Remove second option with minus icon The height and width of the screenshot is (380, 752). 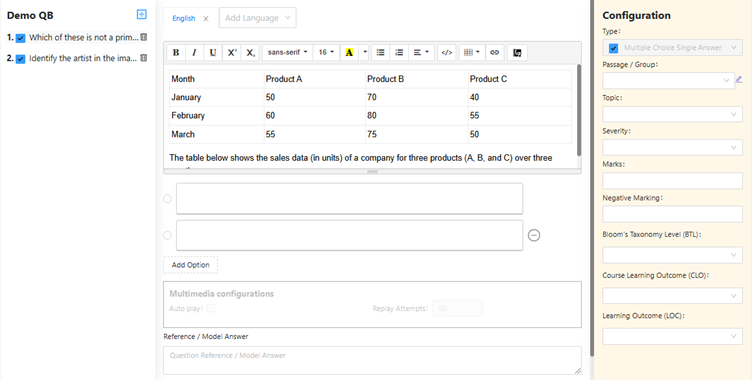coord(534,235)
